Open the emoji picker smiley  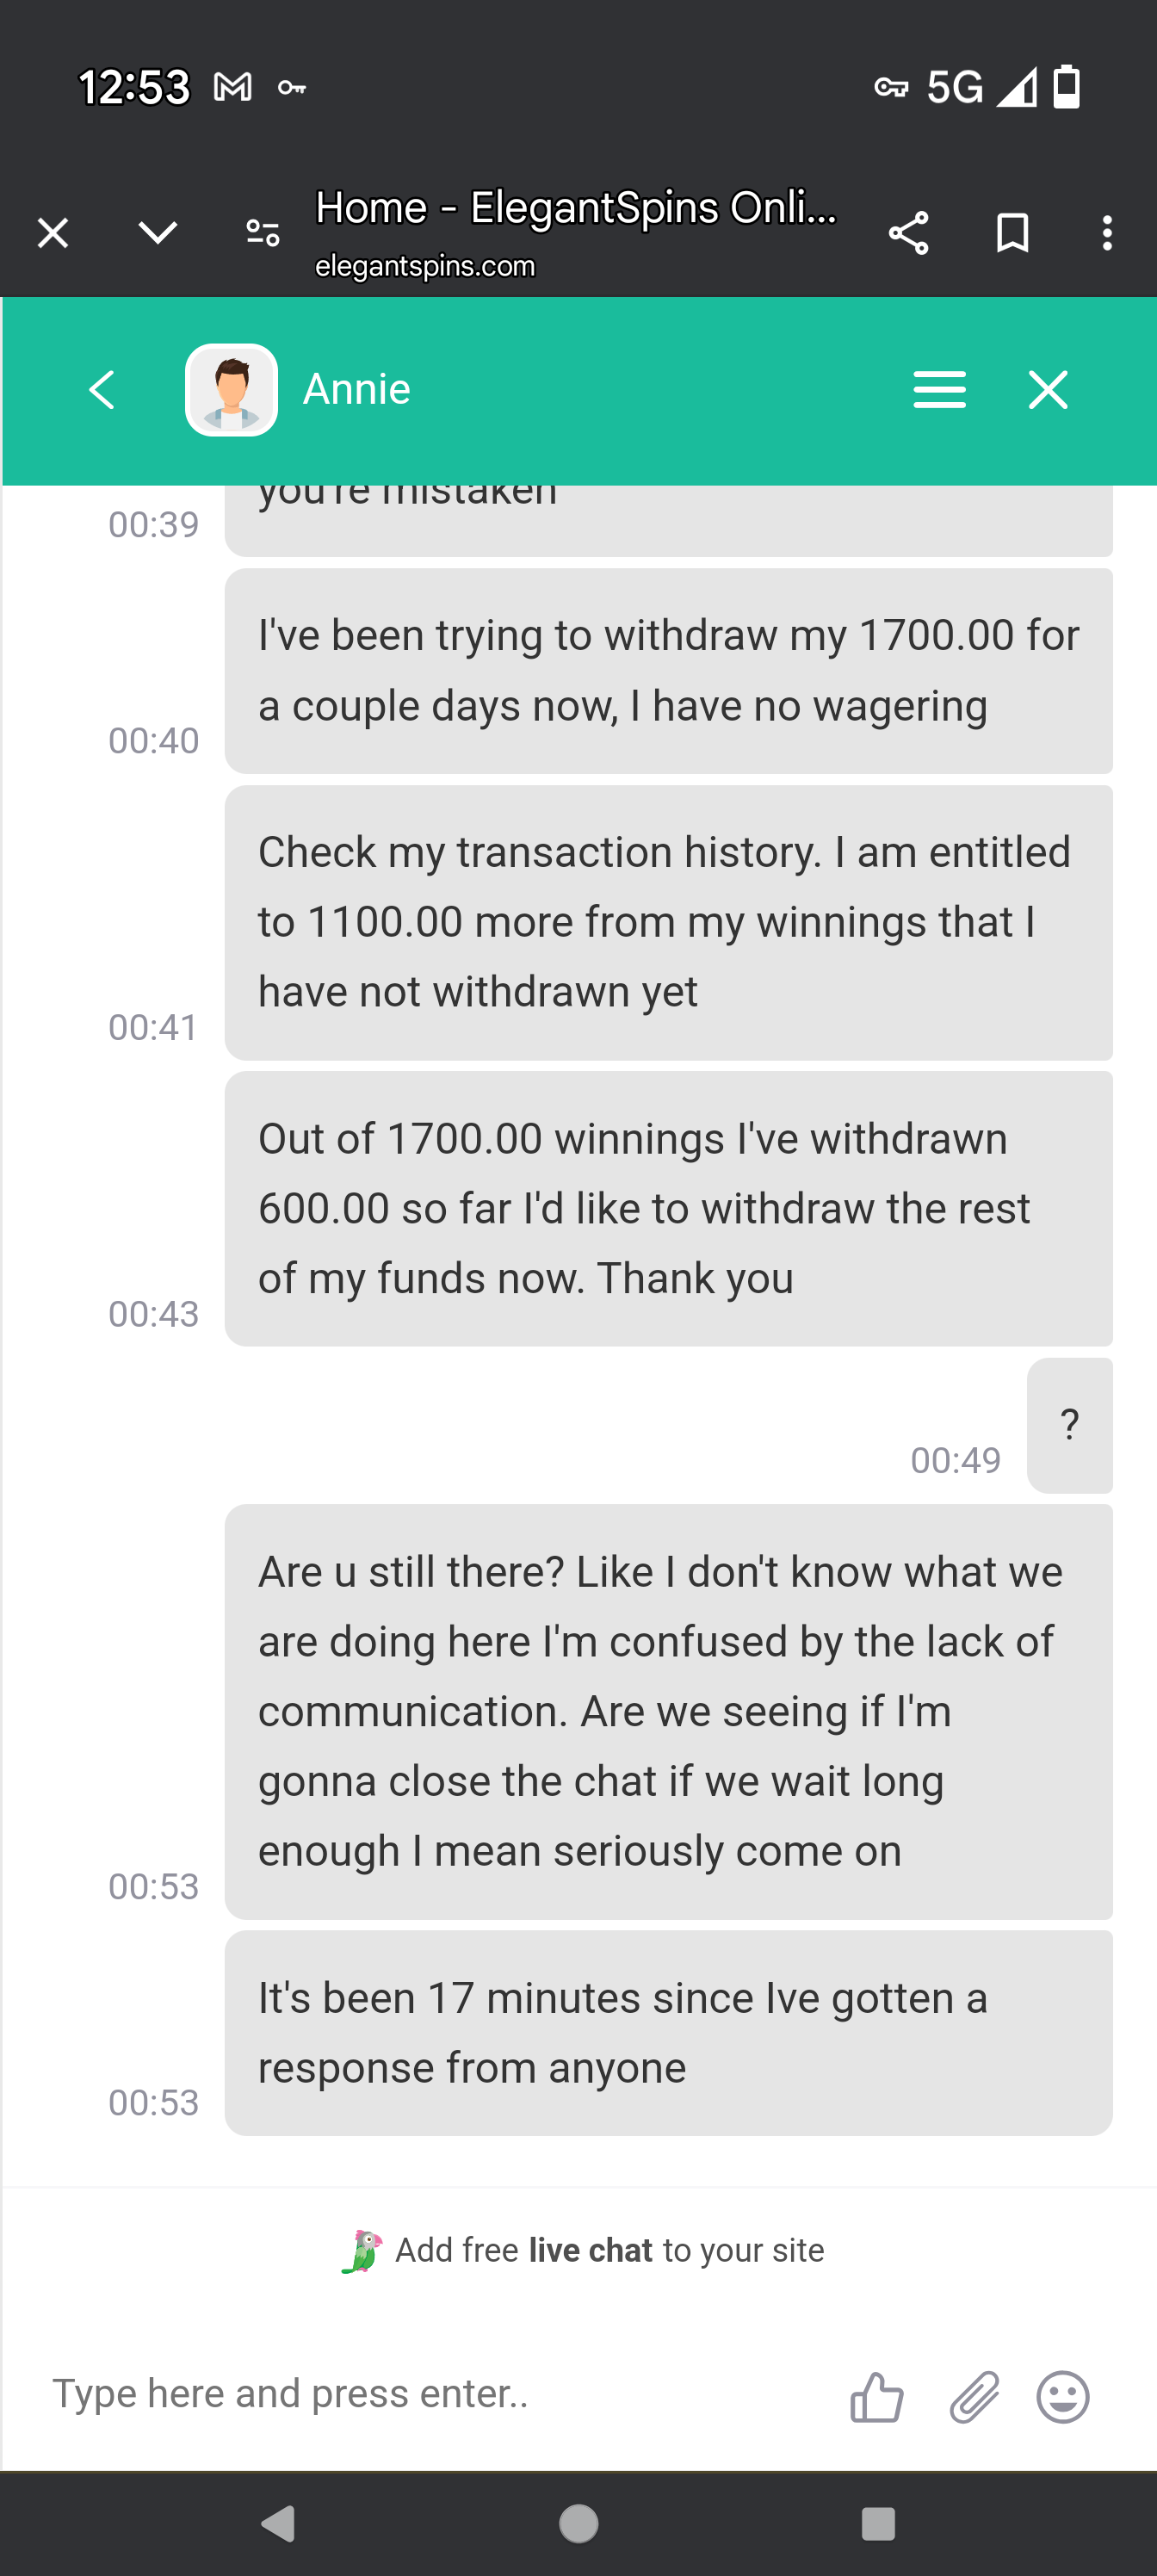pos(1062,2397)
